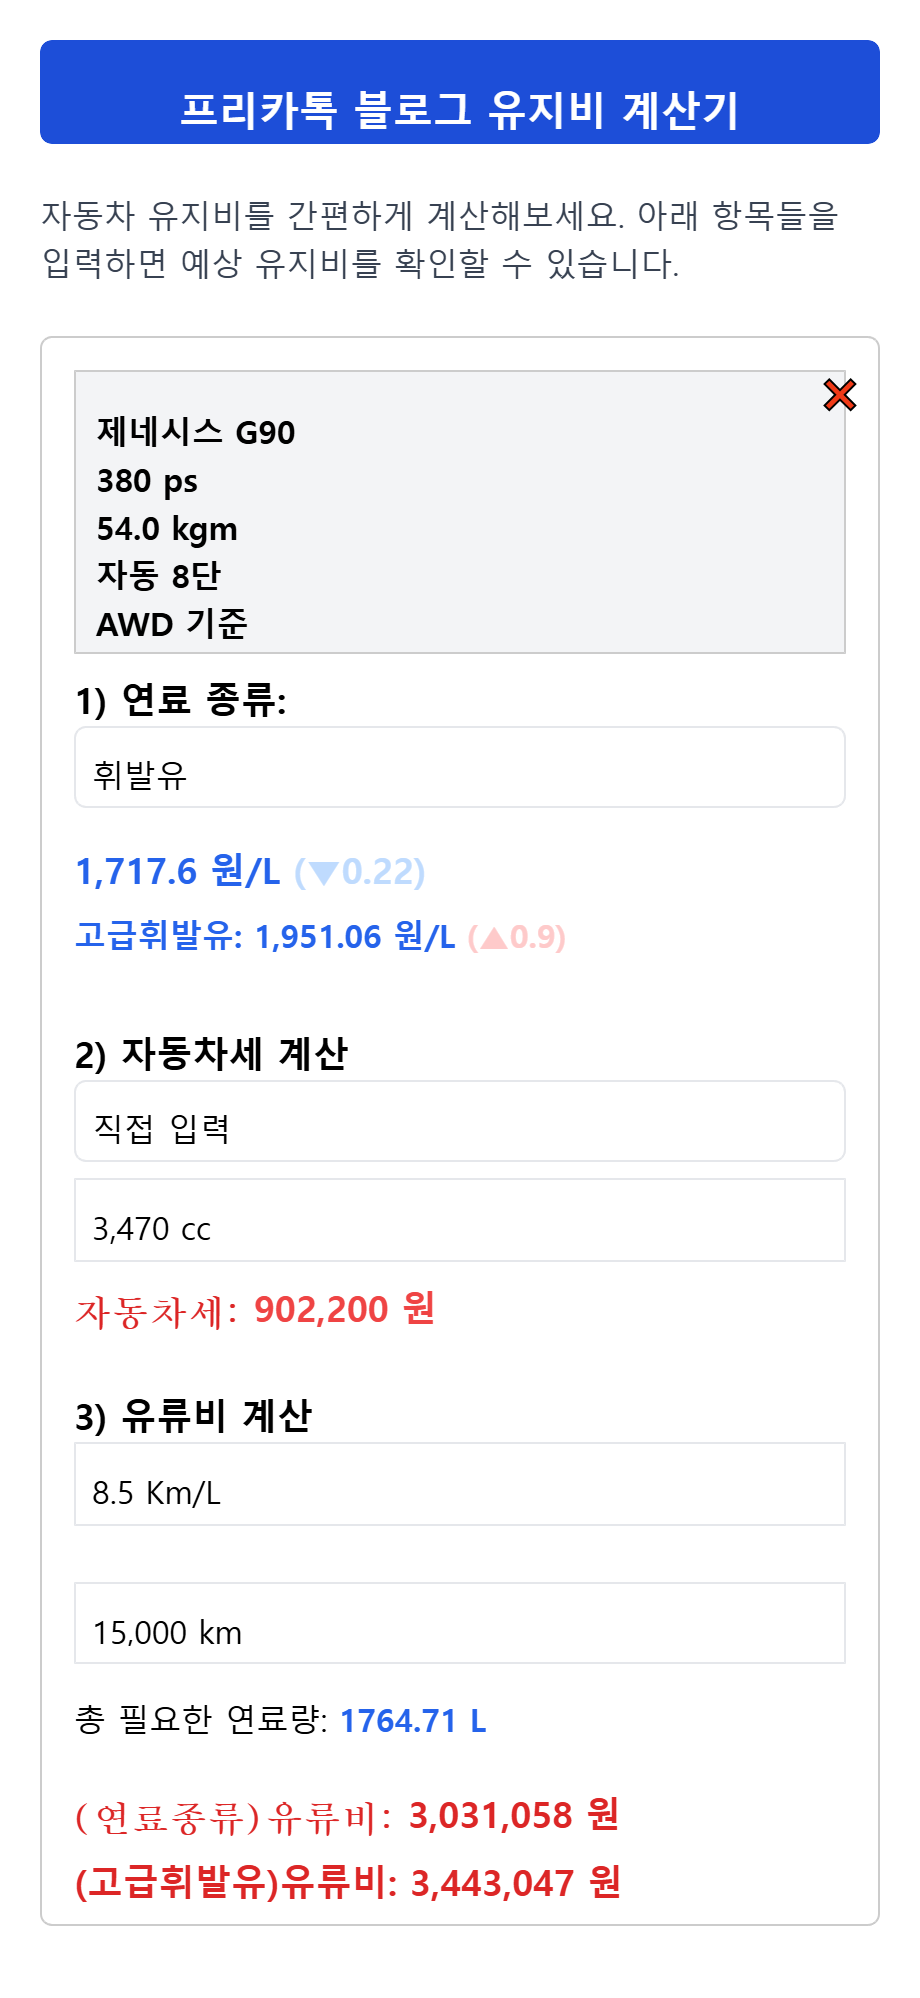Click the AWD 기준 spec line

(172, 624)
